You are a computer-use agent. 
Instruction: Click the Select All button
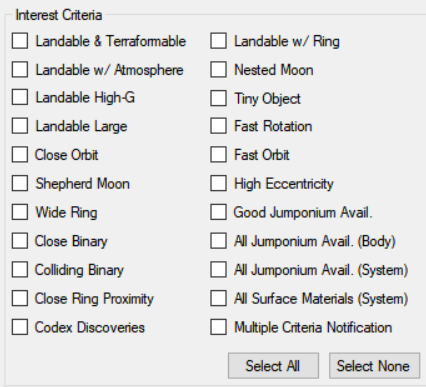pyautogui.click(x=273, y=366)
